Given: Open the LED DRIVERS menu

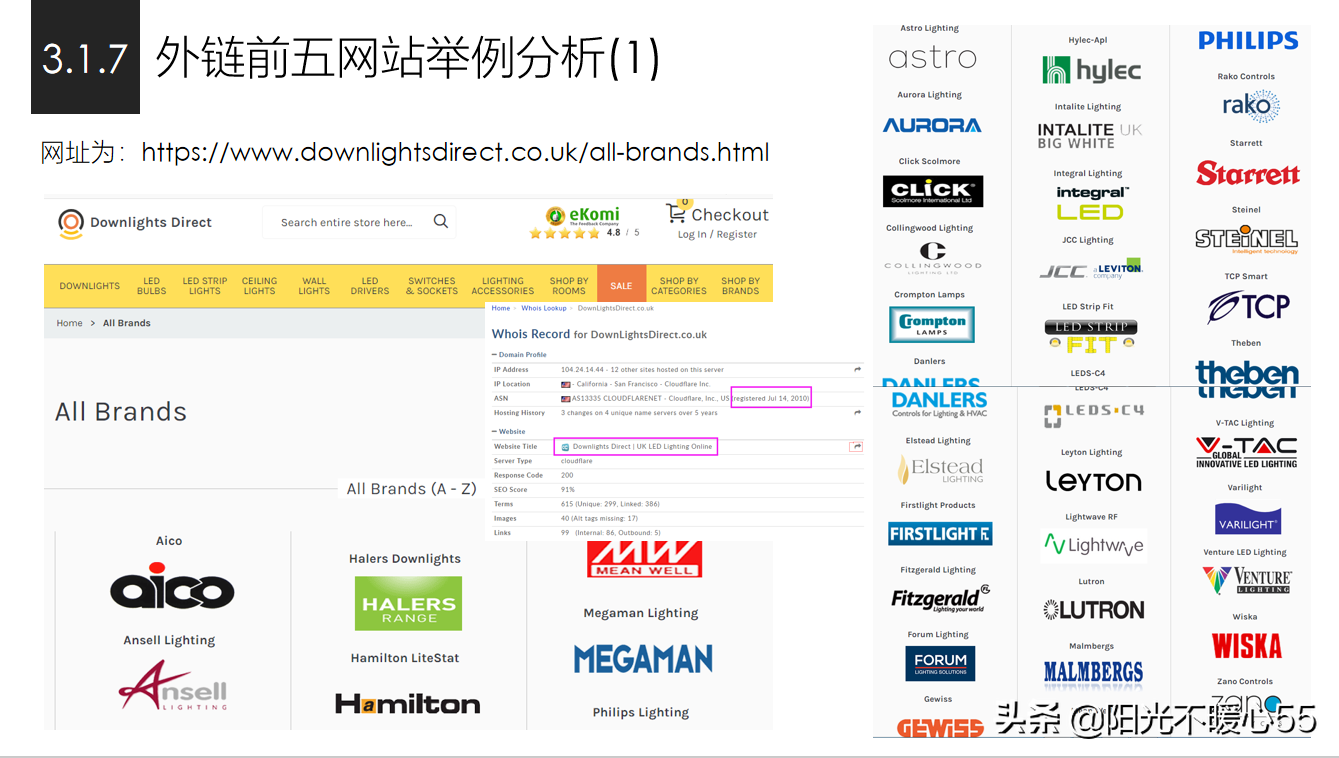Looking at the screenshot, I should pyautogui.click(x=370, y=286).
